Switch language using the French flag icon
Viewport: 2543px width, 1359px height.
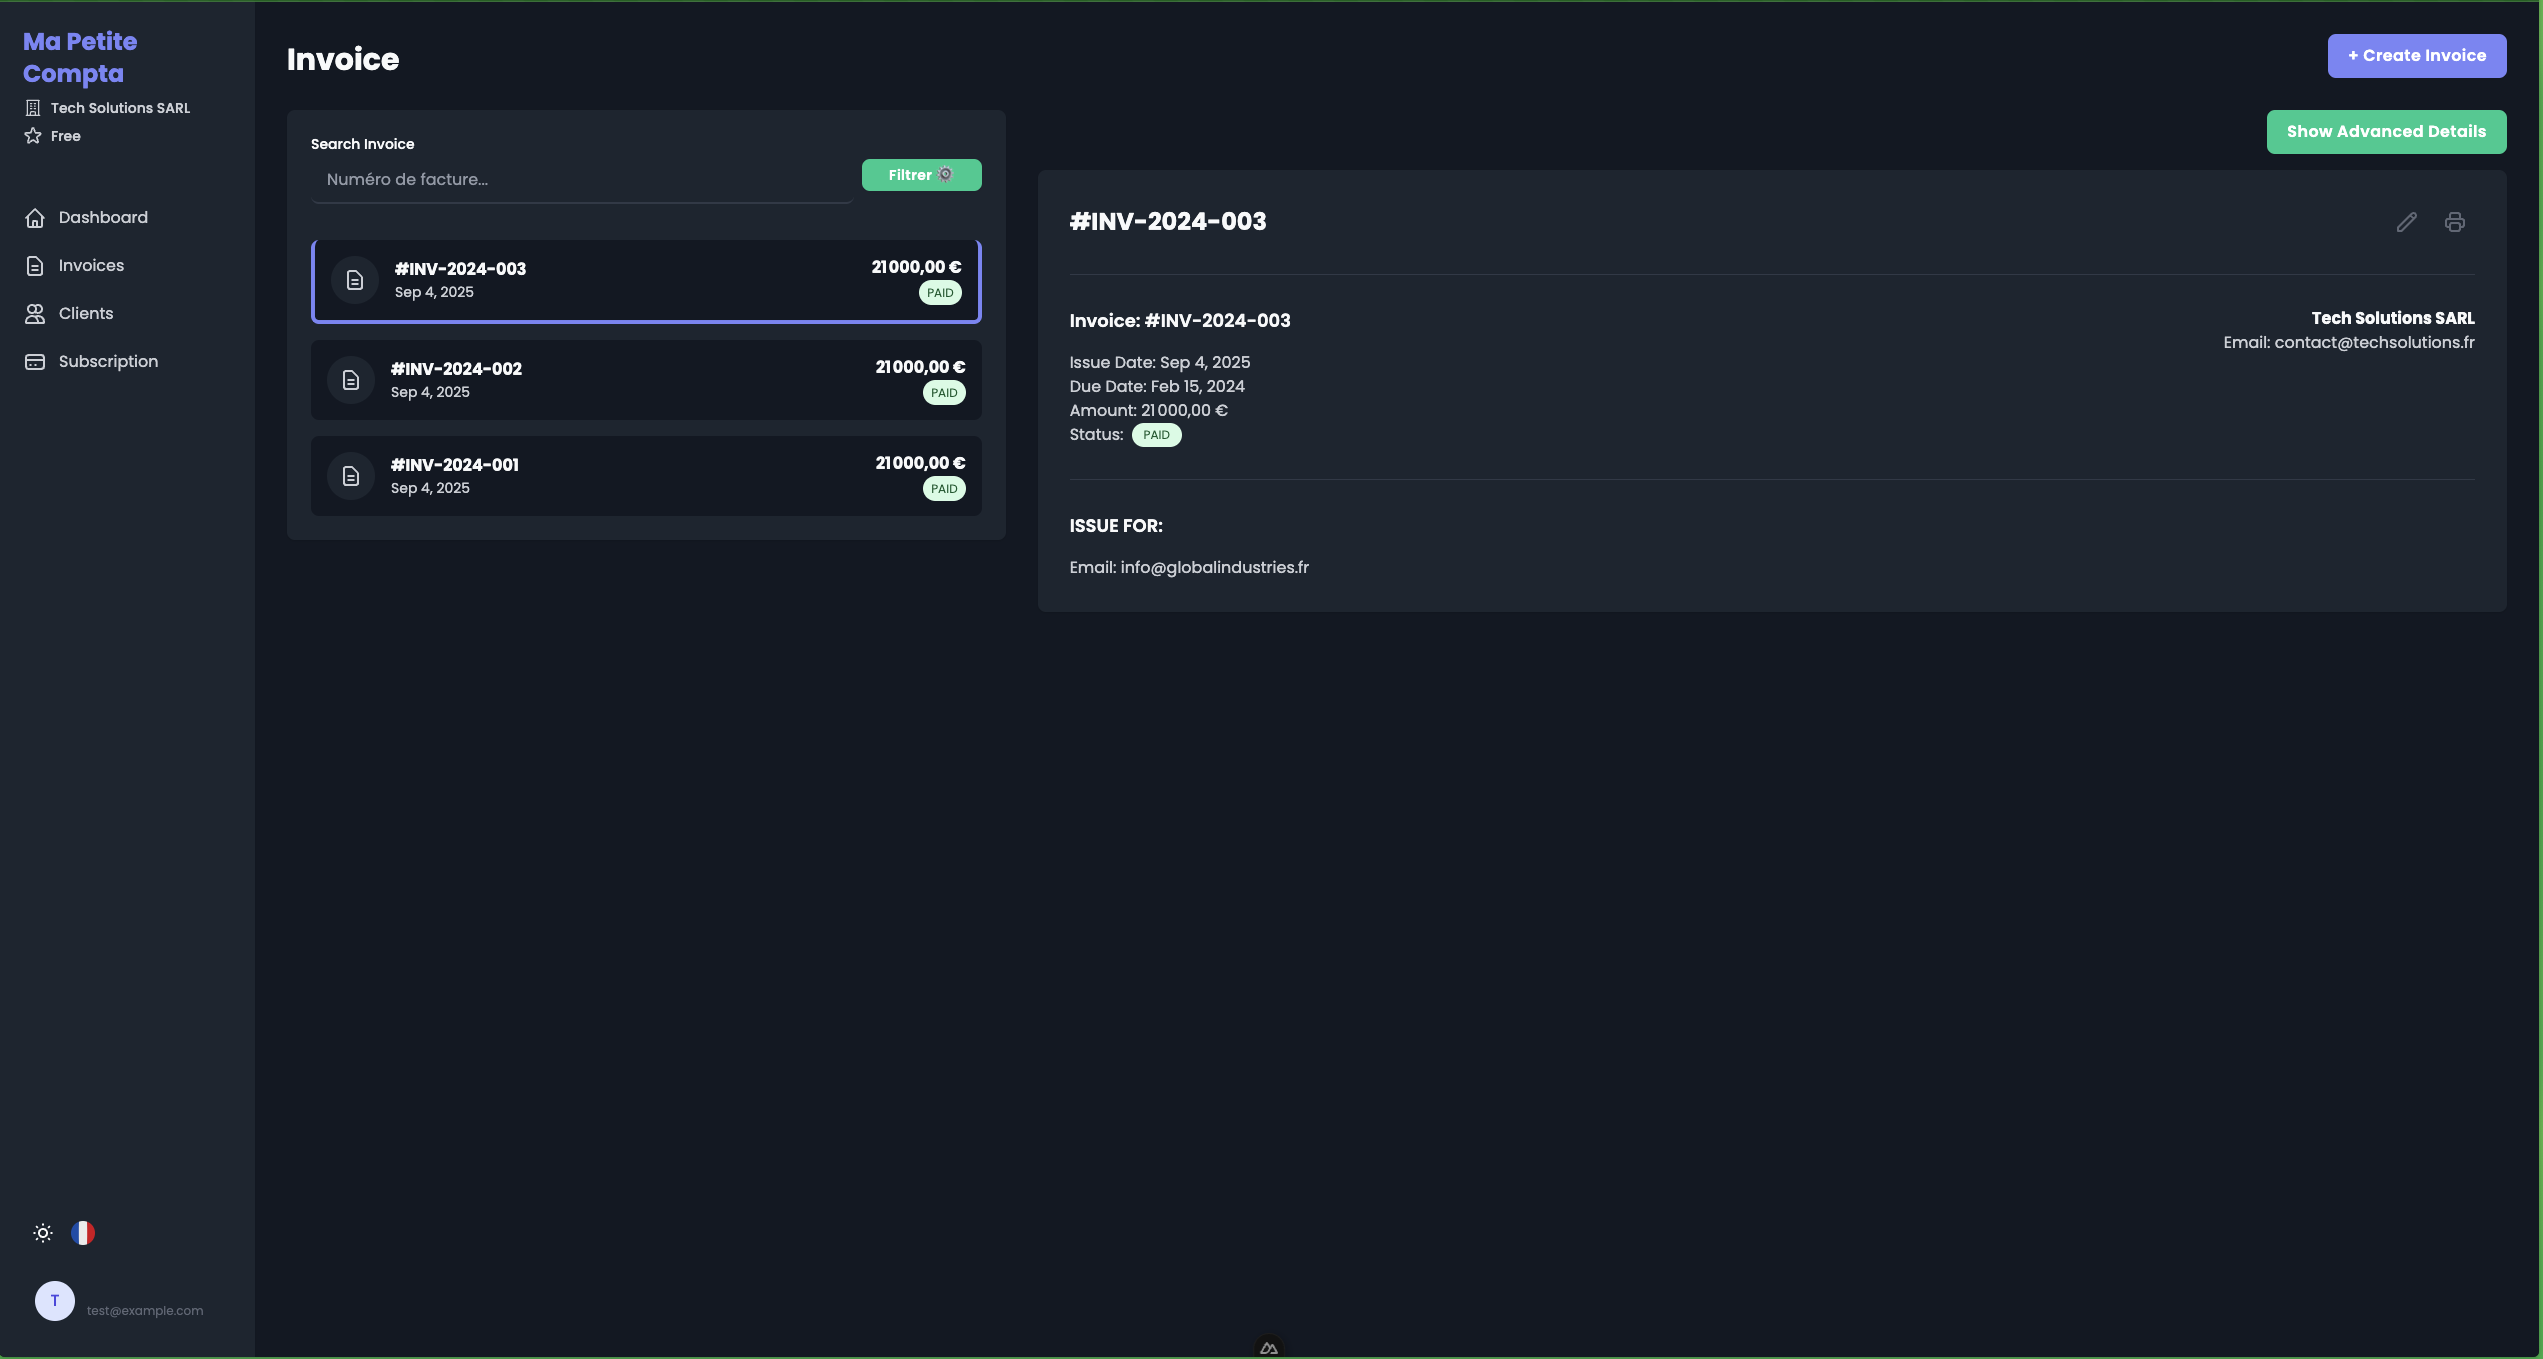(83, 1233)
